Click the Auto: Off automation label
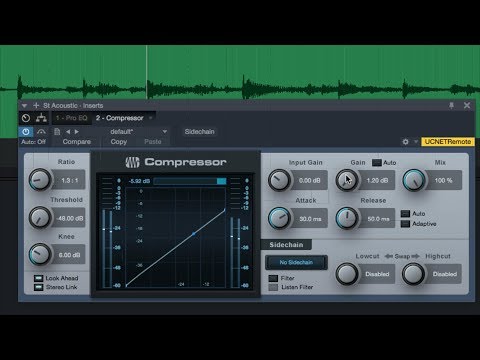Image resolution: width=480 pixels, height=360 pixels. (33, 142)
